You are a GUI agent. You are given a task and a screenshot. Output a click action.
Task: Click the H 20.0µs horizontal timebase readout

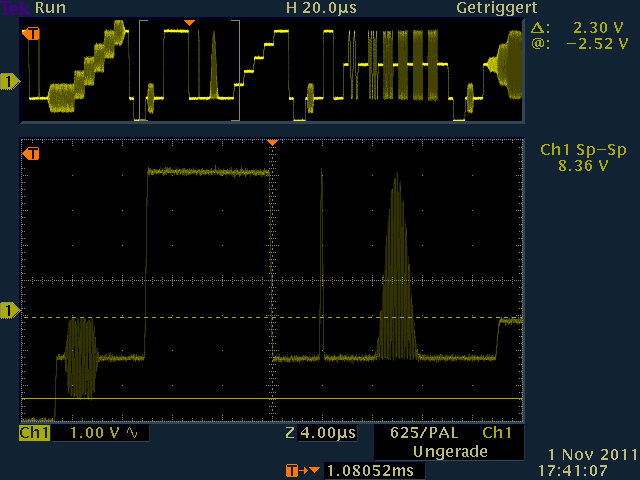click(321, 8)
